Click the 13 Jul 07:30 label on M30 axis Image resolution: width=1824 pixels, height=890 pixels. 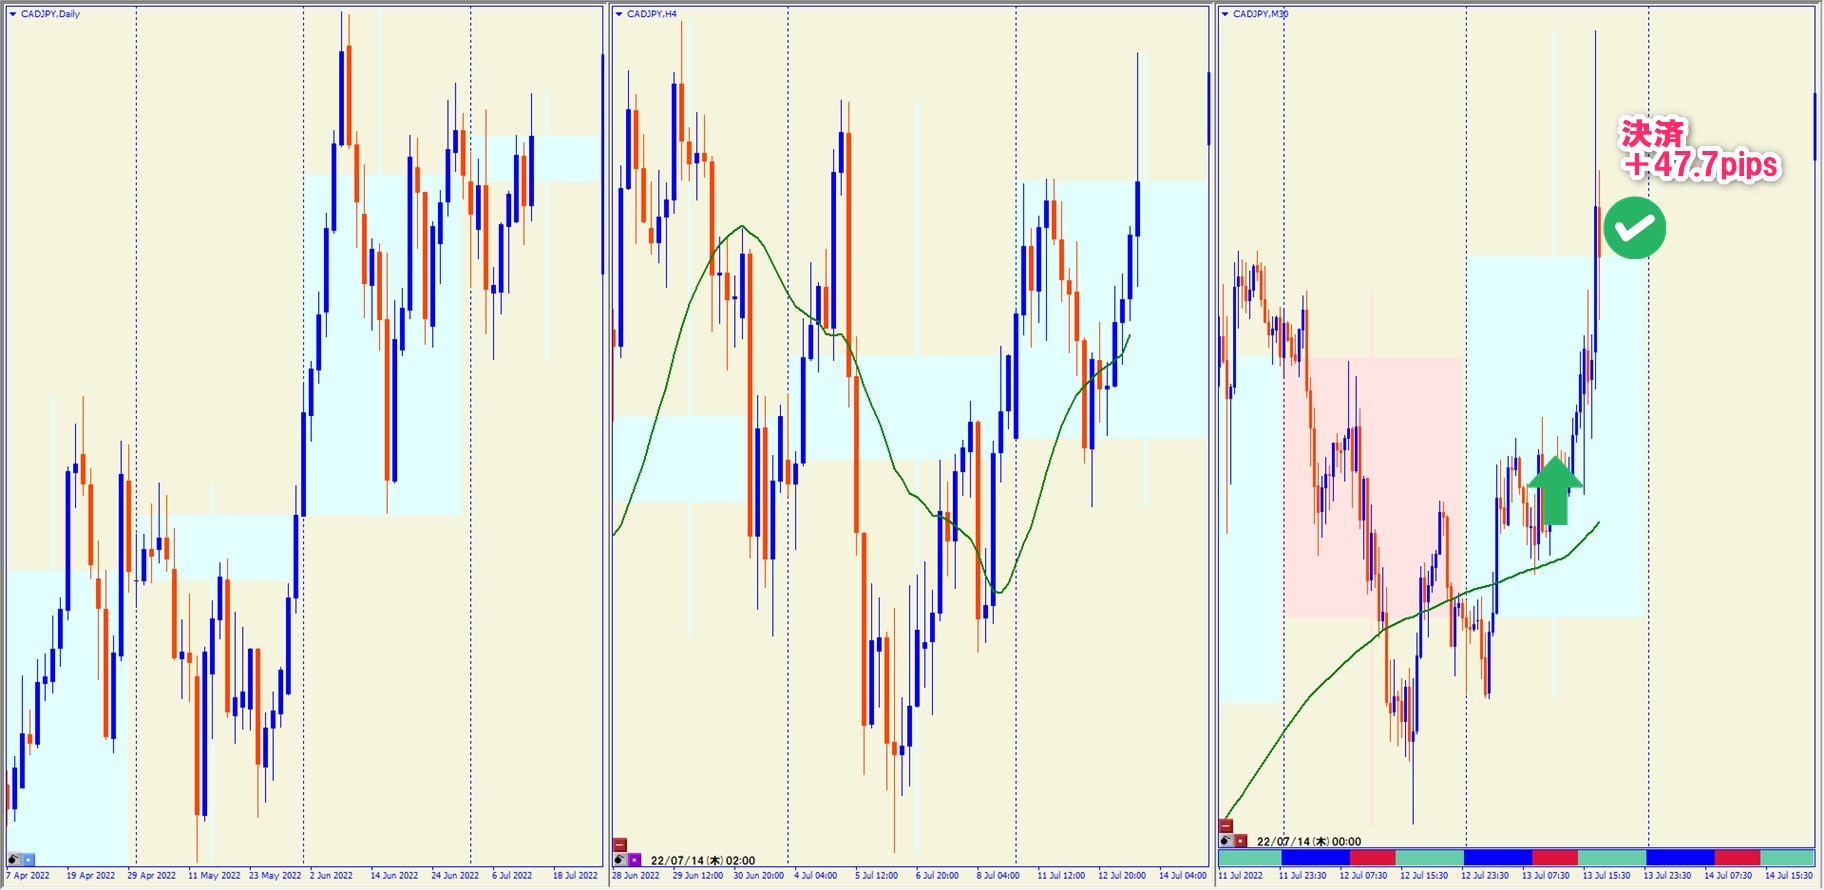(1545, 876)
